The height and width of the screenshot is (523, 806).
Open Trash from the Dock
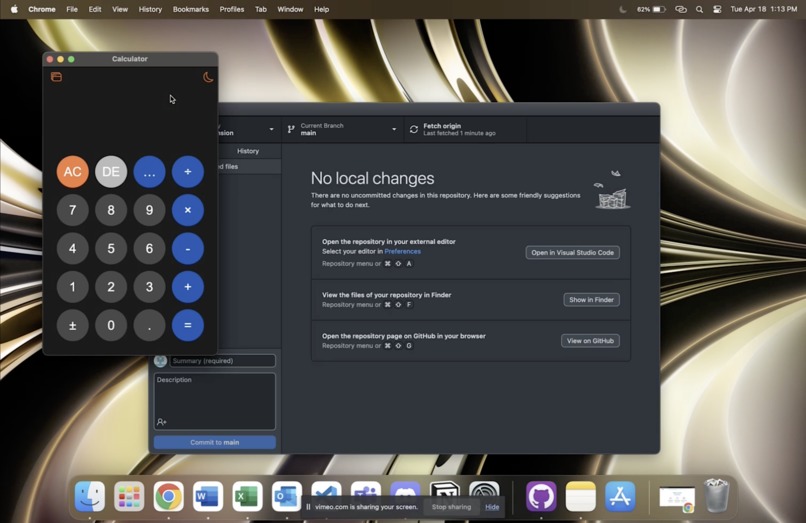716,495
